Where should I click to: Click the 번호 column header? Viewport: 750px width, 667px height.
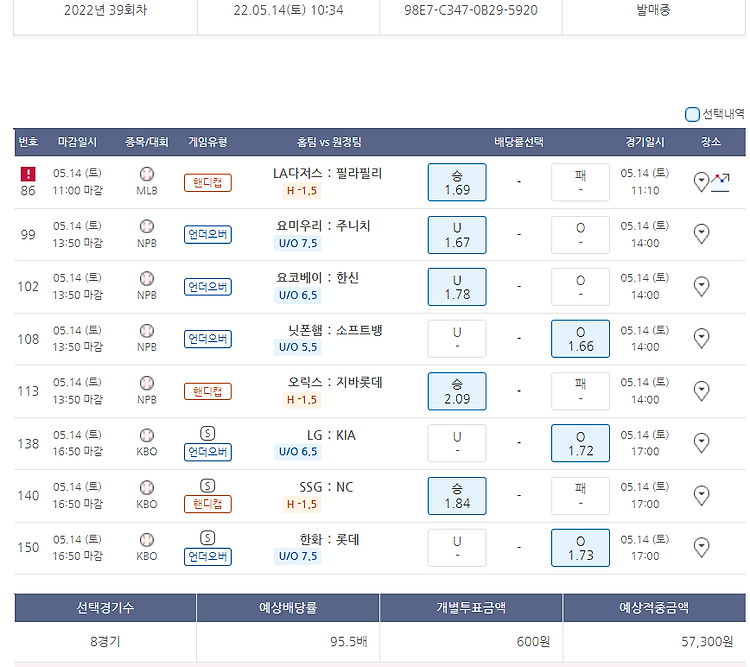point(28,142)
